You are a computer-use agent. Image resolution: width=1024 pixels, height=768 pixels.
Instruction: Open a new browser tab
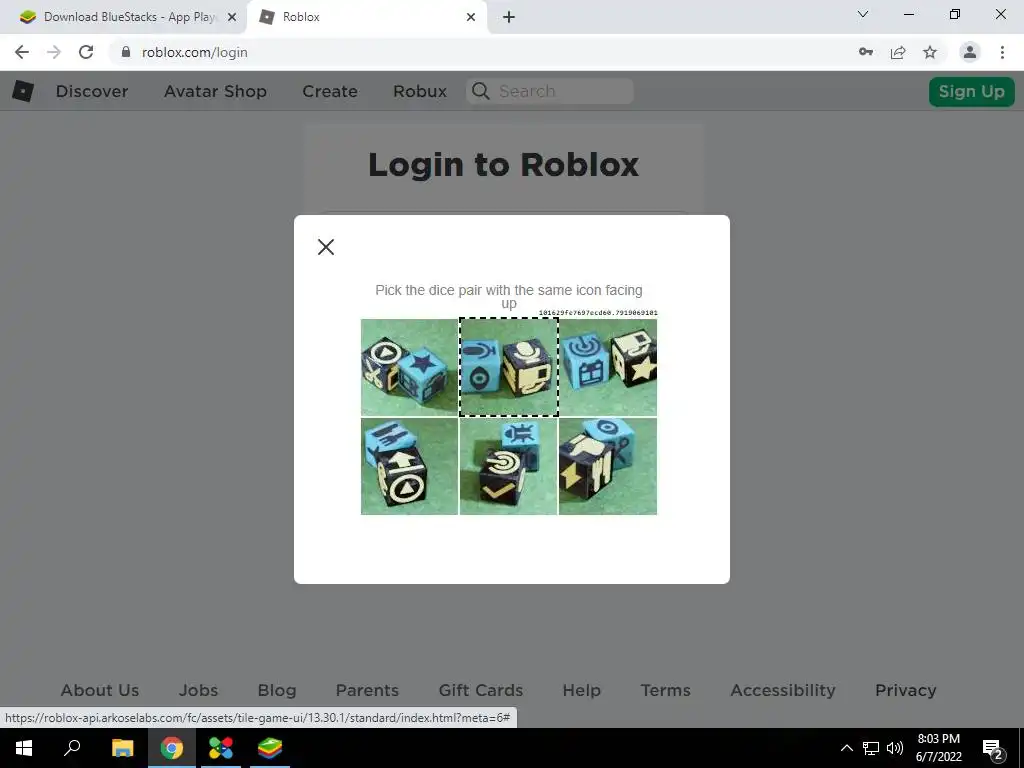pos(509,17)
